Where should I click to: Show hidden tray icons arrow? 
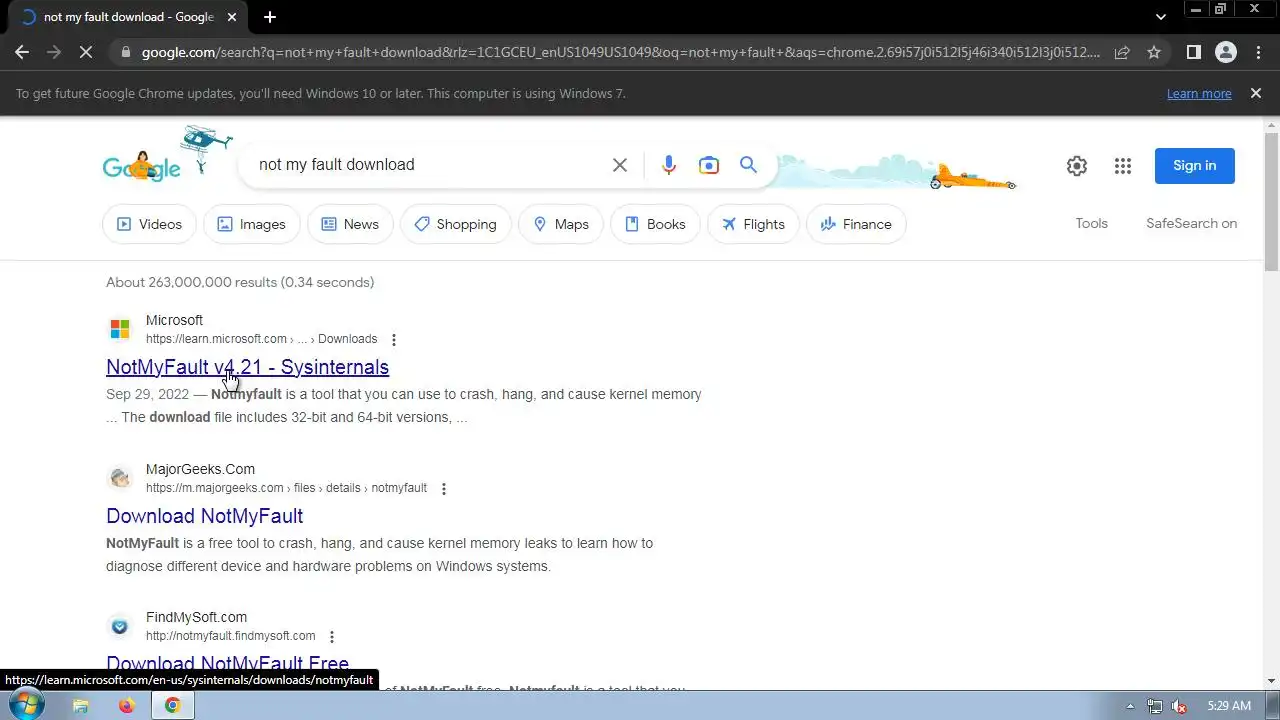click(1130, 706)
